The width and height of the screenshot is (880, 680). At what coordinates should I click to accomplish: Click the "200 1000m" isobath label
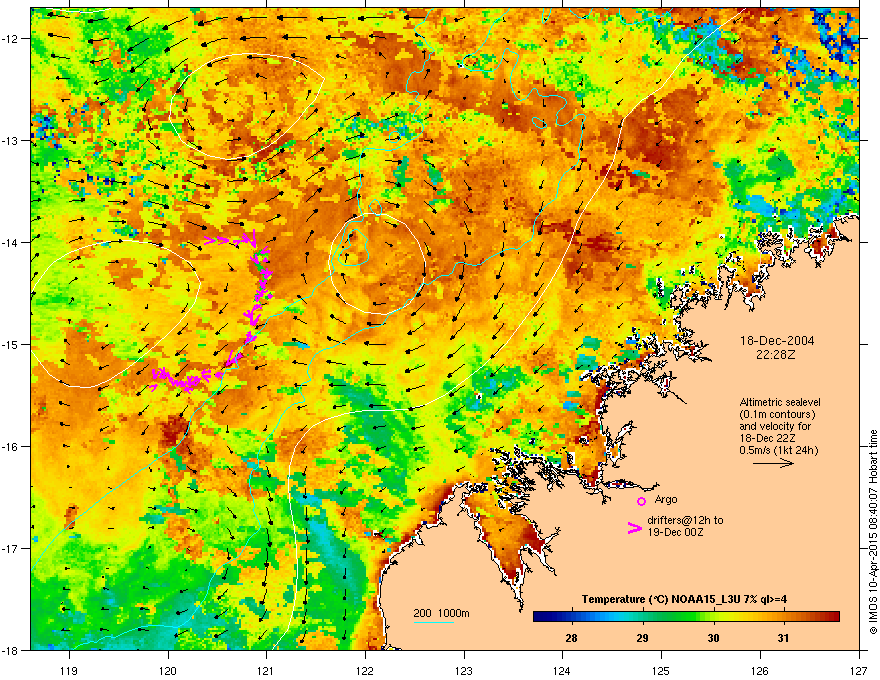(x=441, y=613)
